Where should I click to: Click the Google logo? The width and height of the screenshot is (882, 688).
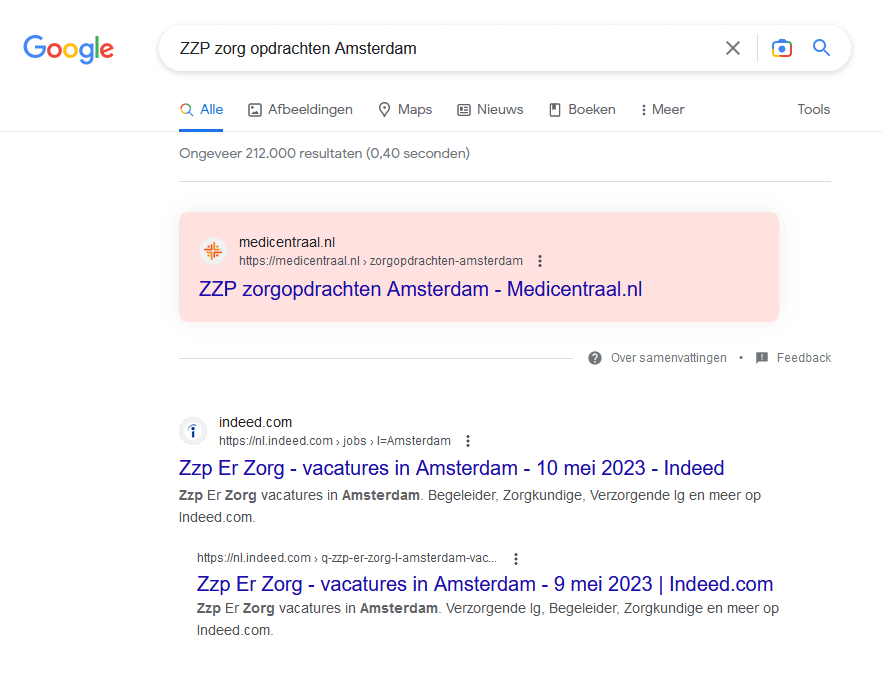pyautogui.click(x=69, y=48)
